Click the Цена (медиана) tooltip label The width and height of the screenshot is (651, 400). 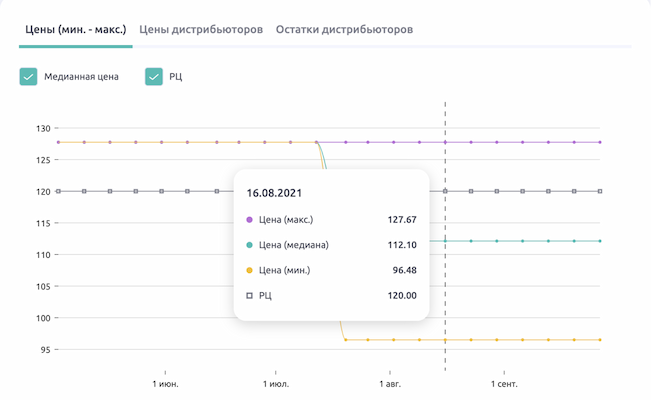pyautogui.click(x=294, y=245)
